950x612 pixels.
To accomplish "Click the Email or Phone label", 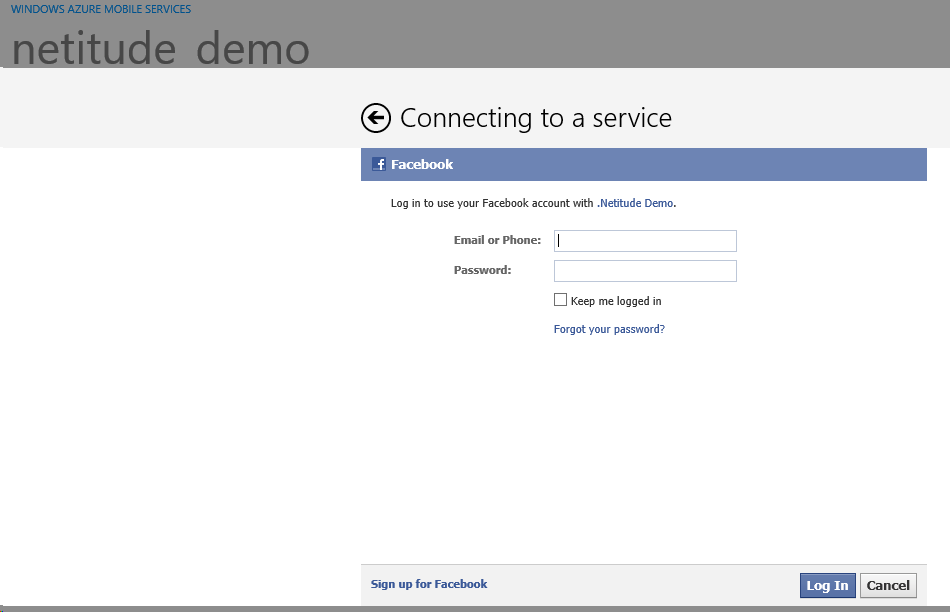I will pyautogui.click(x=497, y=240).
